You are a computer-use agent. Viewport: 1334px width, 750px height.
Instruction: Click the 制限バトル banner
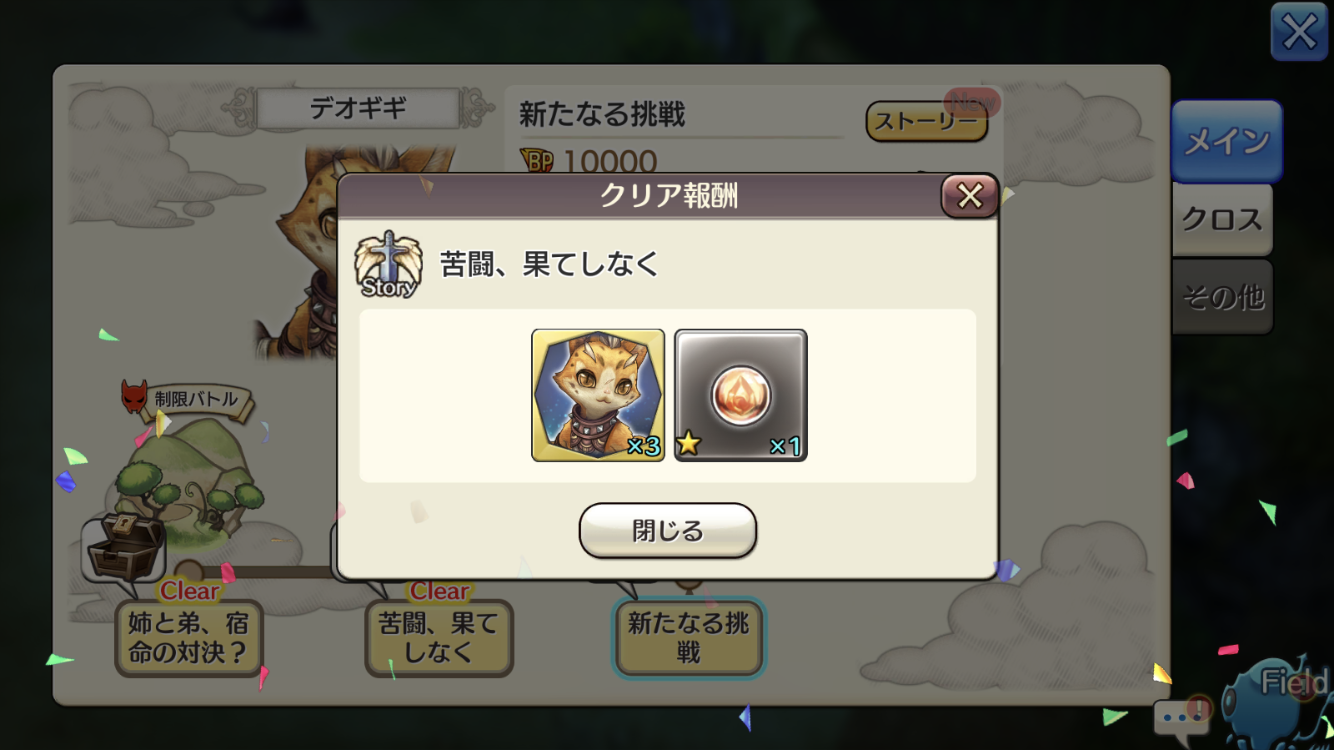click(196, 400)
